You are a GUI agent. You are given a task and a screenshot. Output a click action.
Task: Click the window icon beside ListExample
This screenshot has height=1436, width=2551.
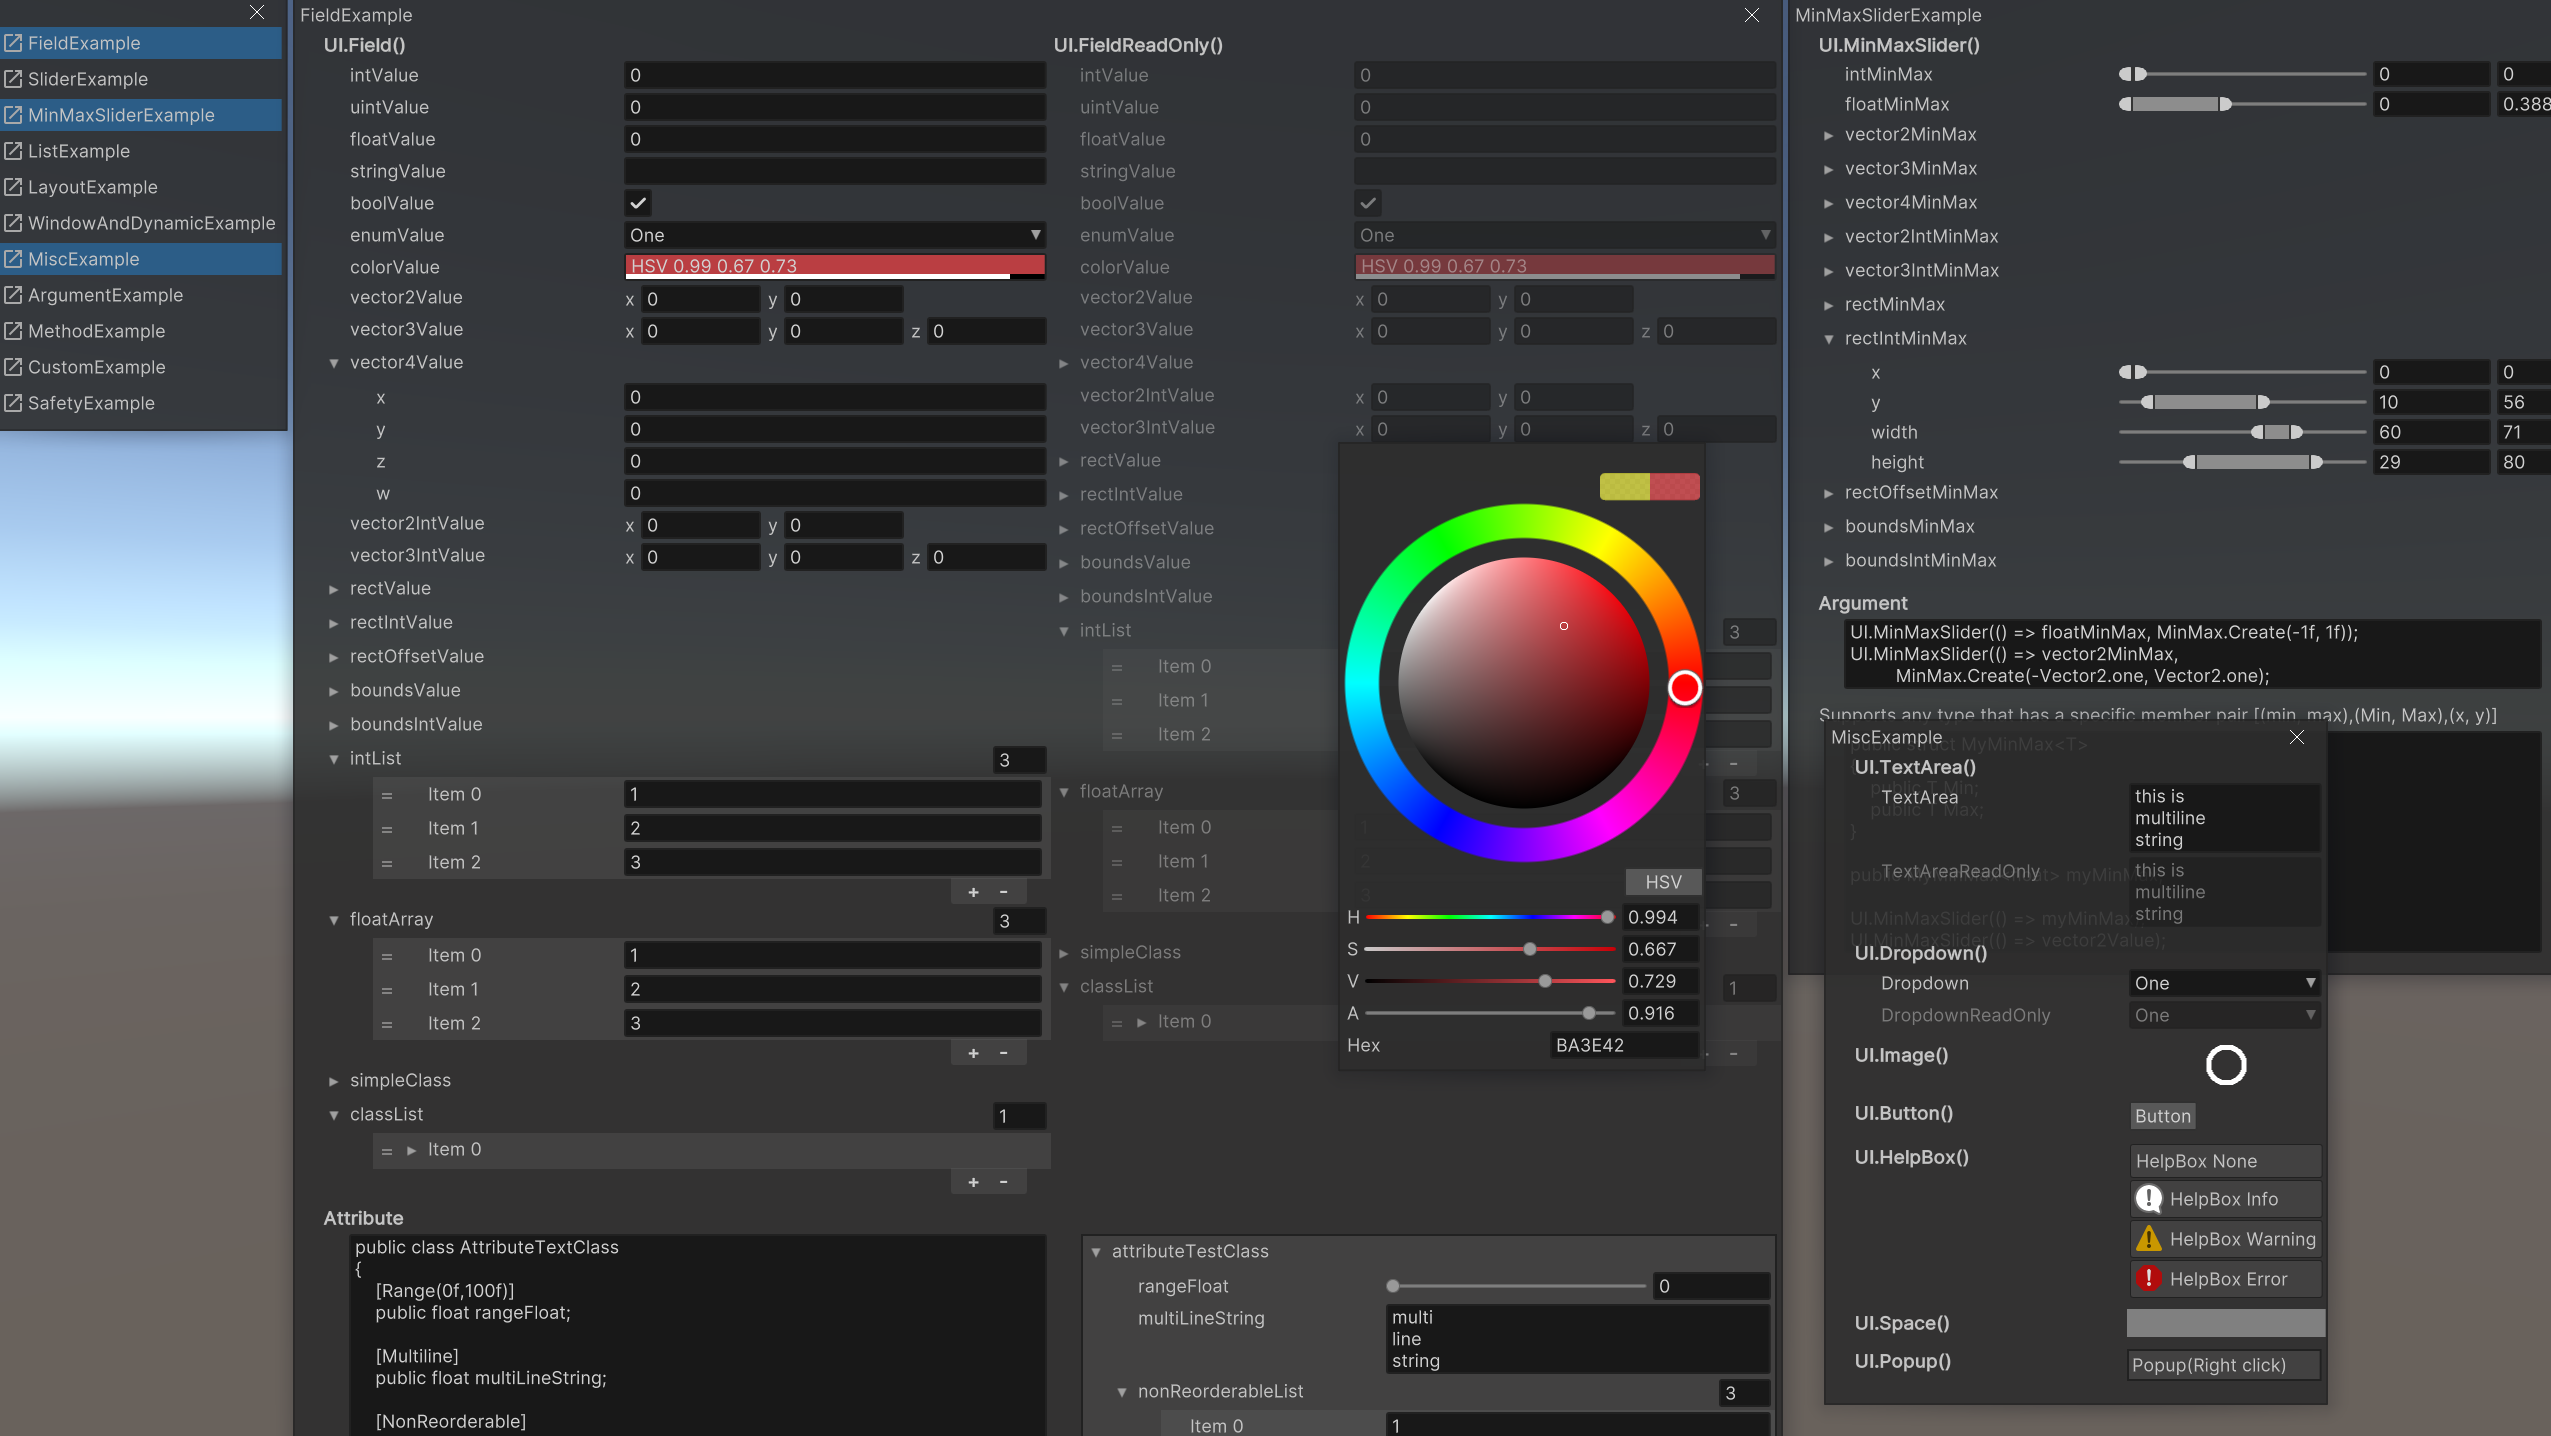[x=13, y=151]
